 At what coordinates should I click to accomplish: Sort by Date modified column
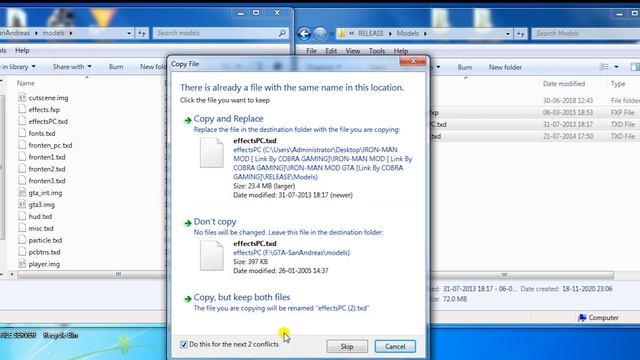pyautogui.click(x=564, y=84)
